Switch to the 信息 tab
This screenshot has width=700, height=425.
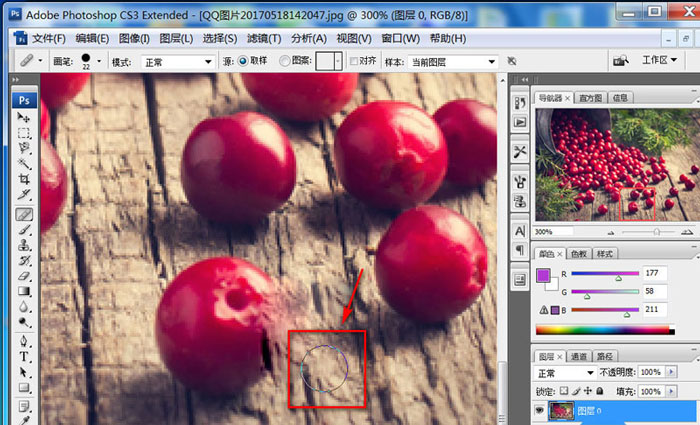(x=620, y=98)
